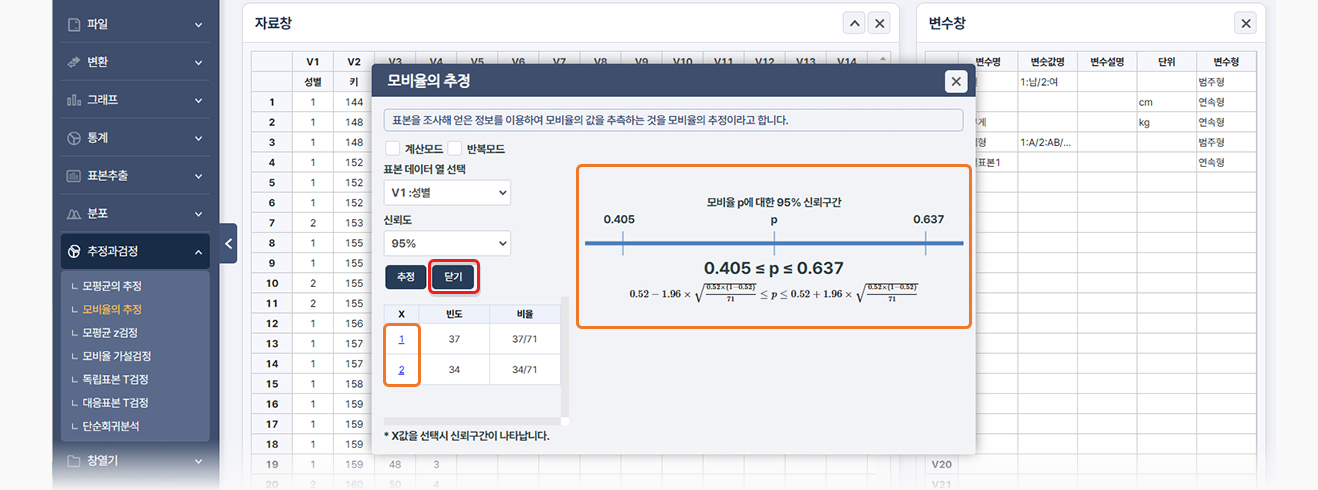Click the 창열기 folder icon
The width and height of the screenshot is (1318, 490).
pyautogui.click(x=73, y=461)
